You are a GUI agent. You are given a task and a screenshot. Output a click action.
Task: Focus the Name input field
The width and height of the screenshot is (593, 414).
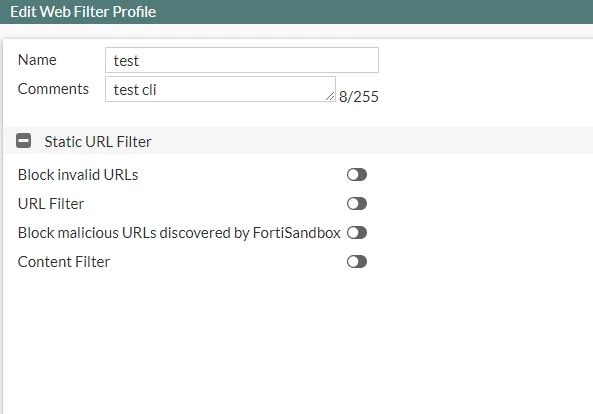(x=242, y=60)
